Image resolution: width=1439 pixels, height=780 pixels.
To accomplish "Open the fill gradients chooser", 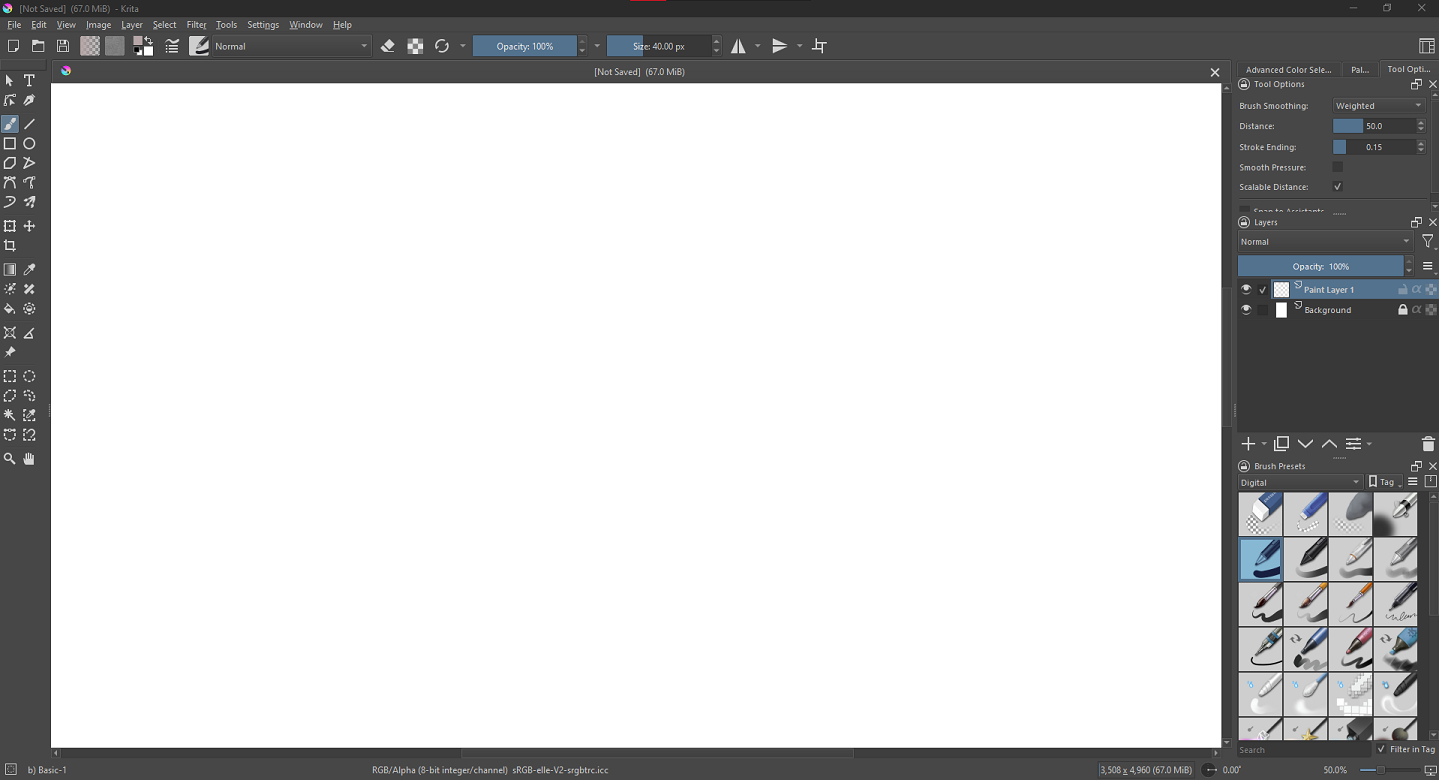I will point(90,46).
